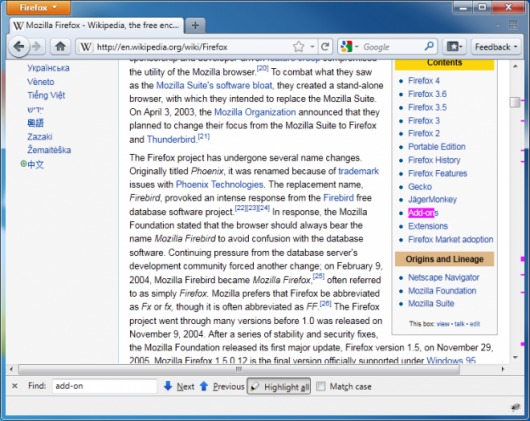The image size is (530, 421).
Task: Click the horizontal scrollbar thumb
Action: tap(239, 369)
